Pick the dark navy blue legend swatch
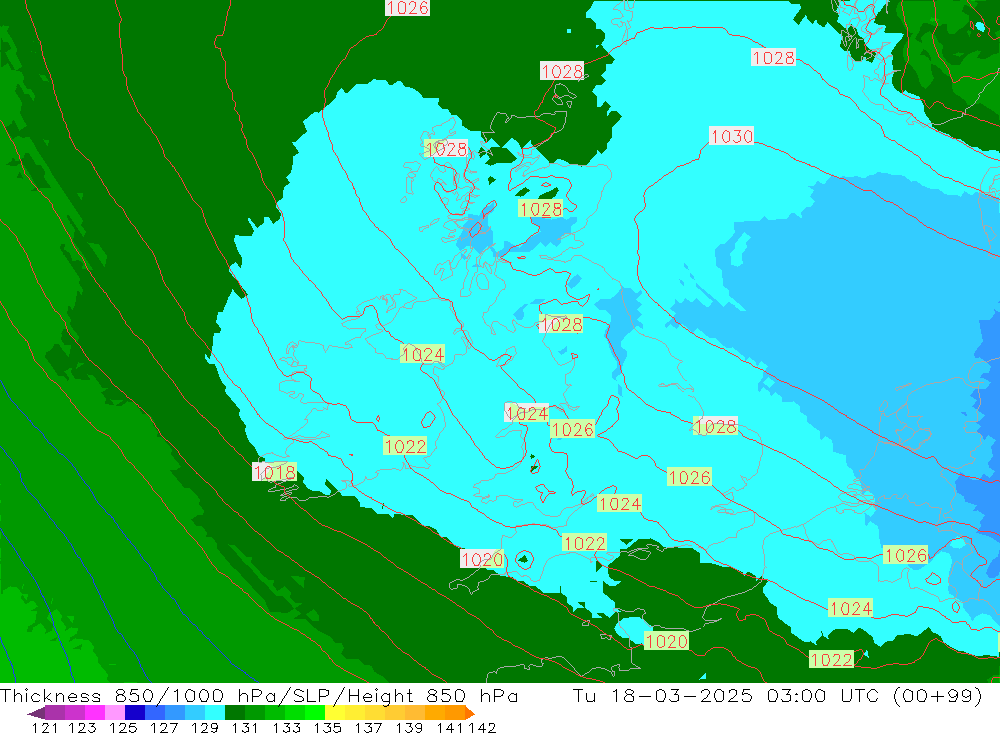Image resolution: width=1000 pixels, height=733 pixels. point(135,712)
